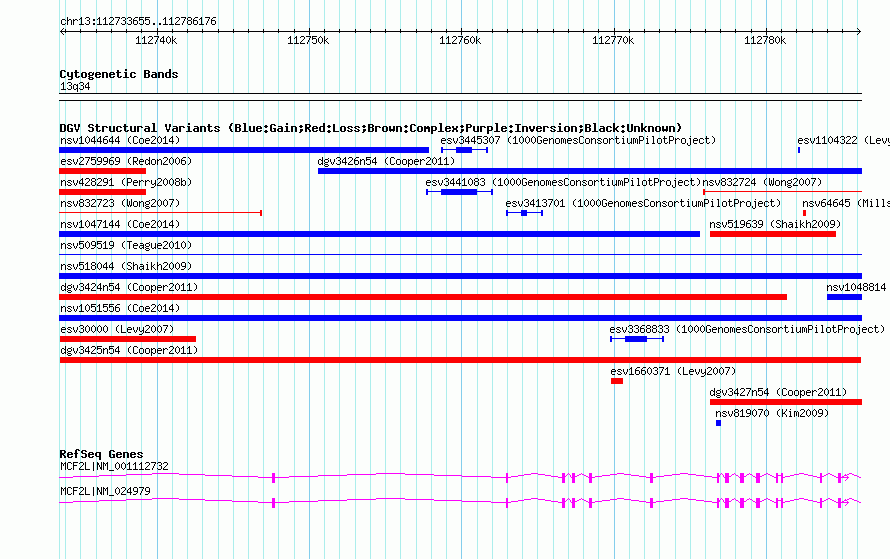Click the esv1660371 (Levy2007) small red bar
The height and width of the screenshot is (559, 890).
[x=617, y=381]
